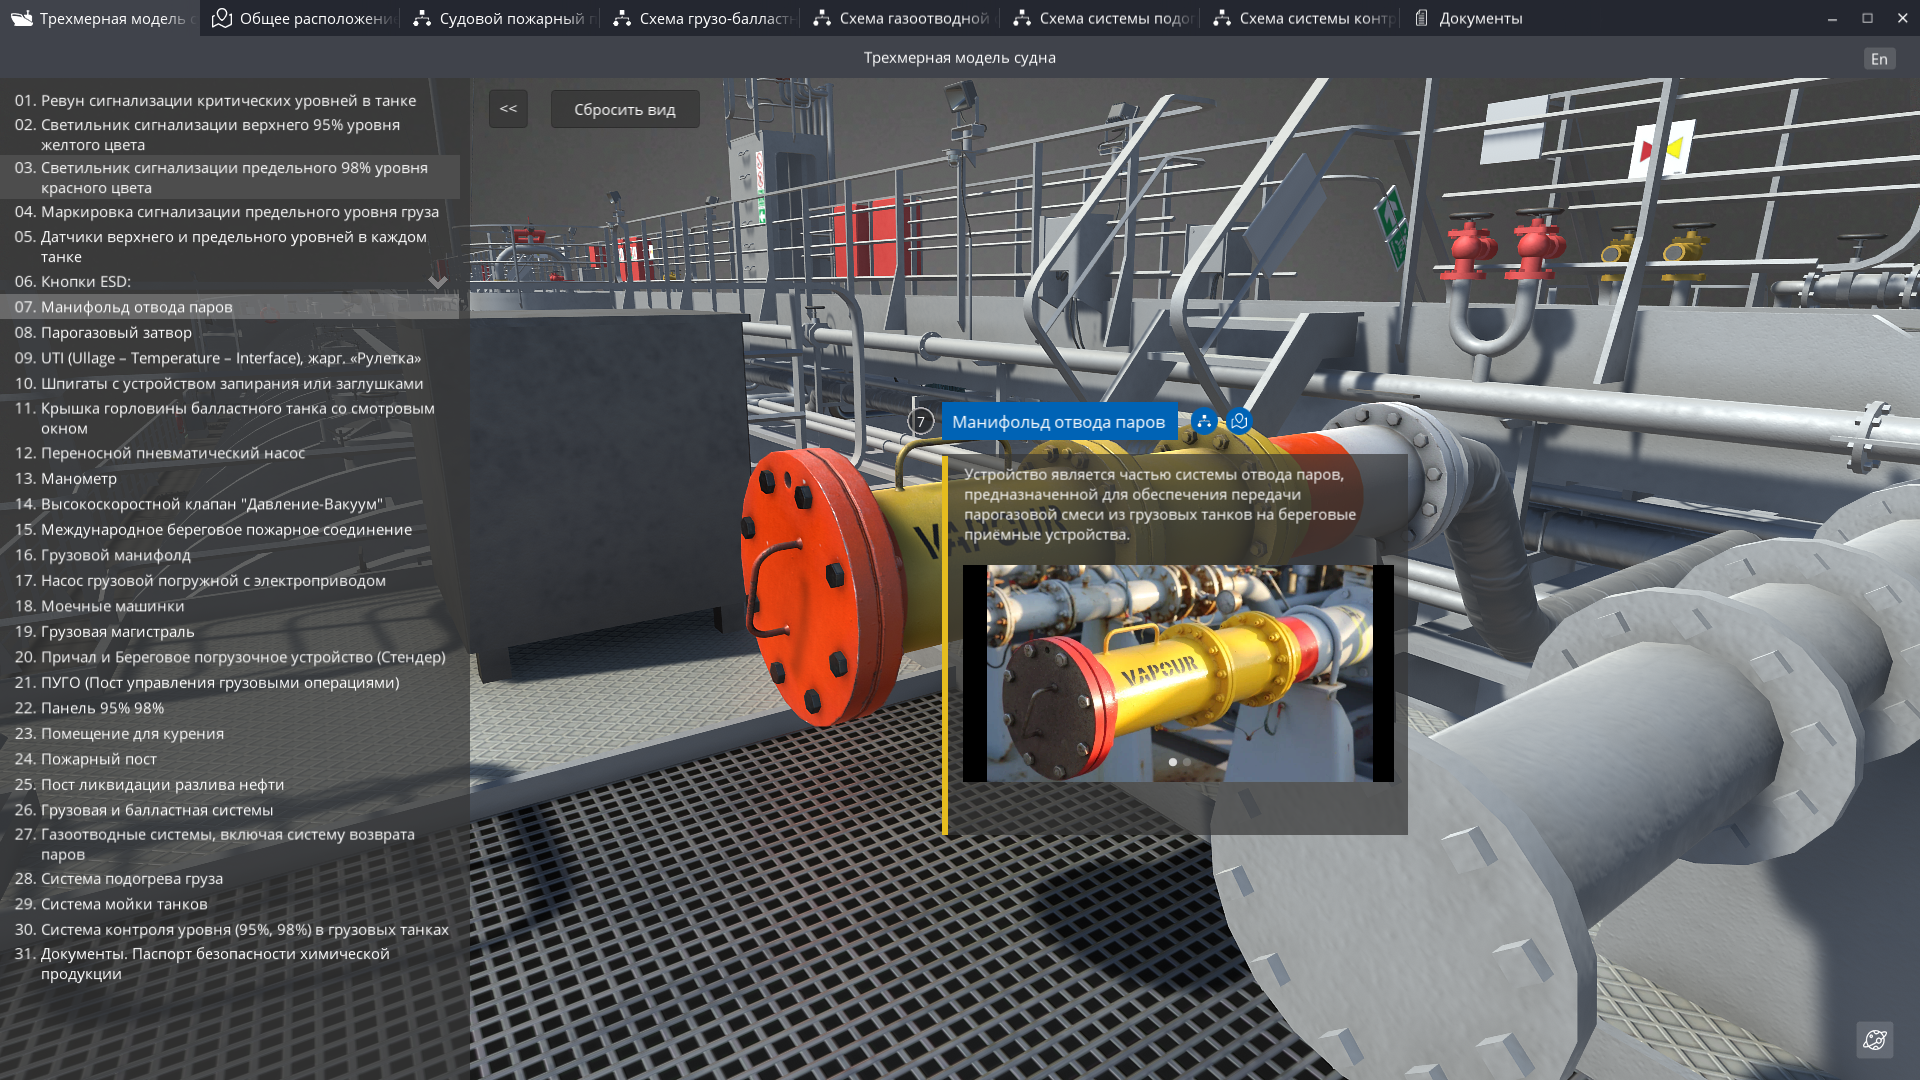Select the first carousel dot under the photo
This screenshot has width=1920, height=1080.
[x=1172, y=762]
